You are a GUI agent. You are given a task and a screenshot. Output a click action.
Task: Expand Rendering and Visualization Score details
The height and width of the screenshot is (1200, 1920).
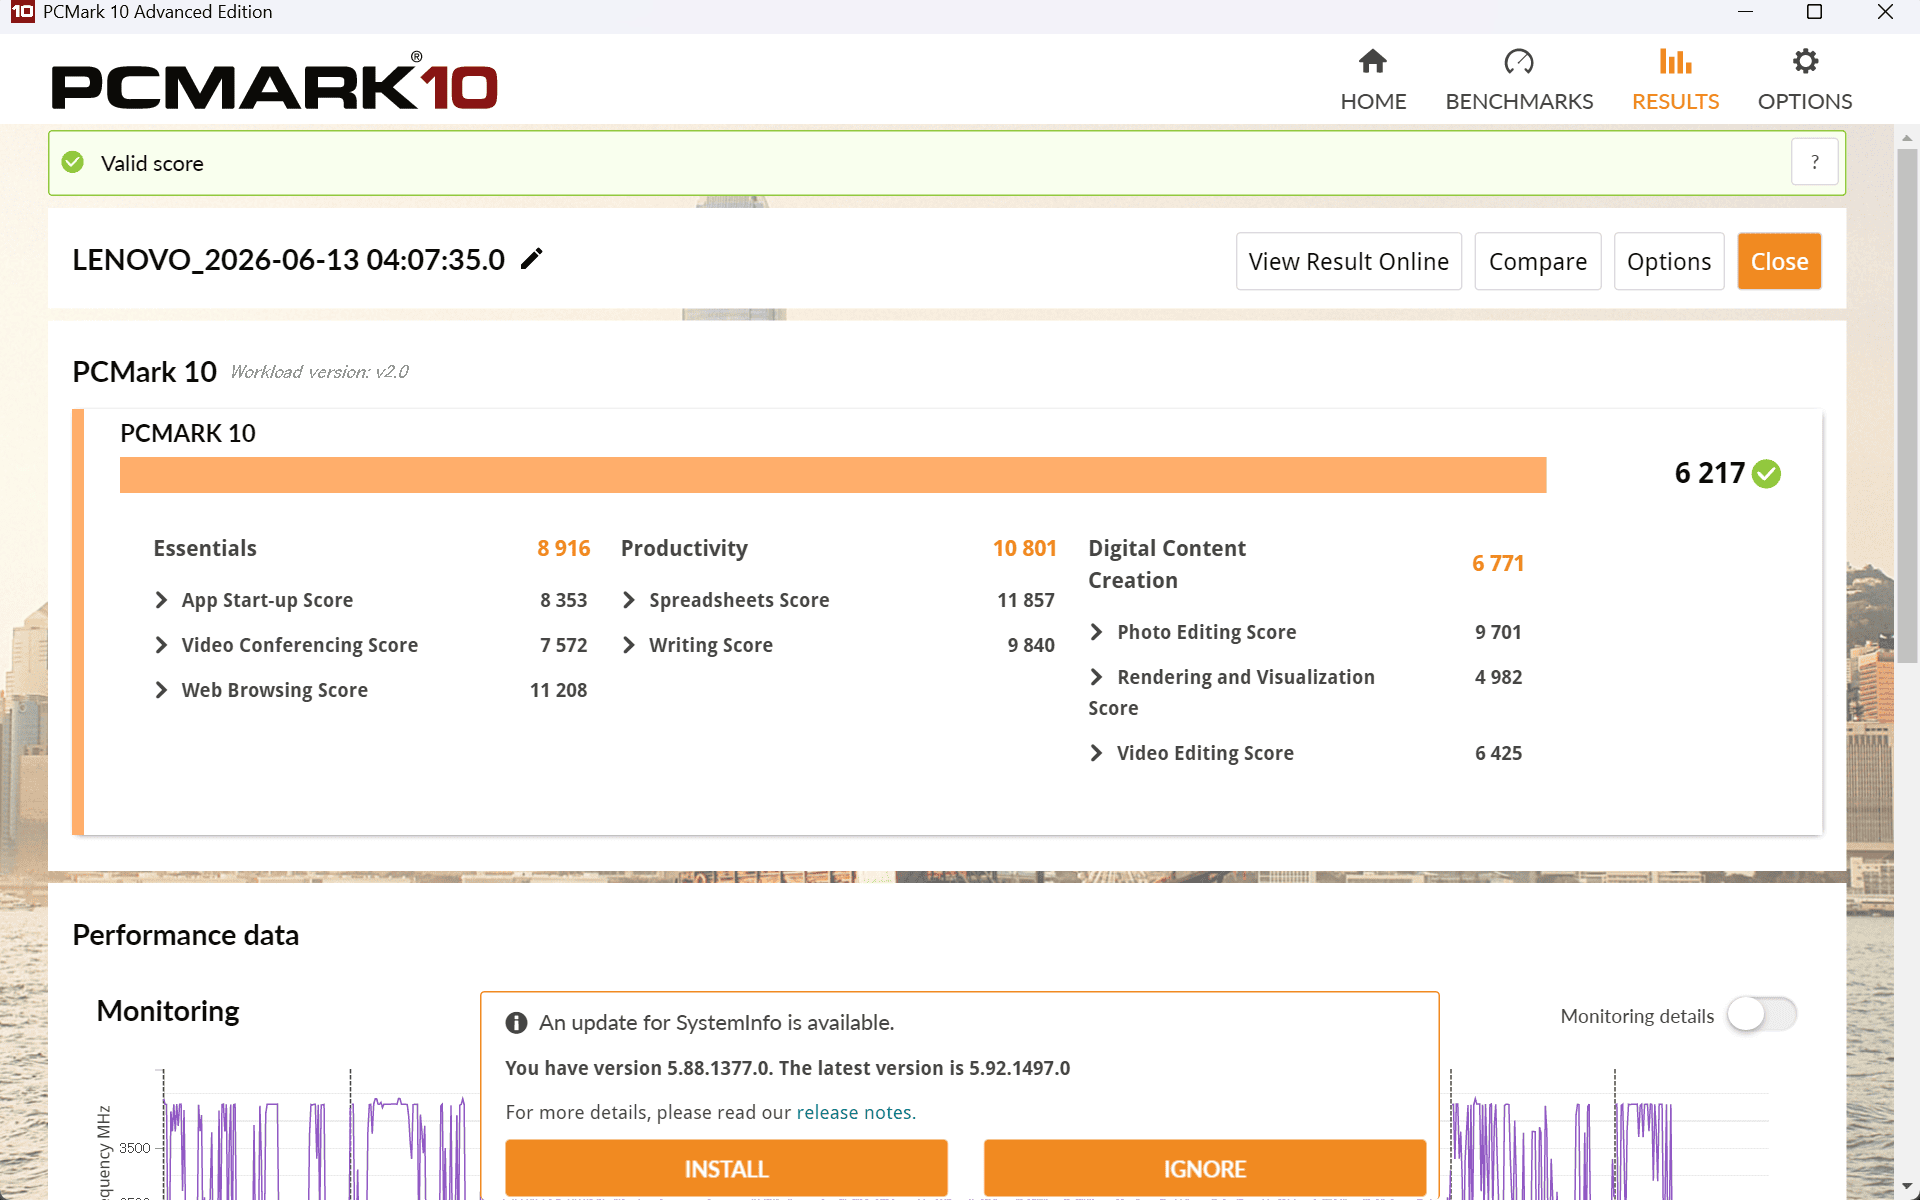click(x=1097, y=677)
